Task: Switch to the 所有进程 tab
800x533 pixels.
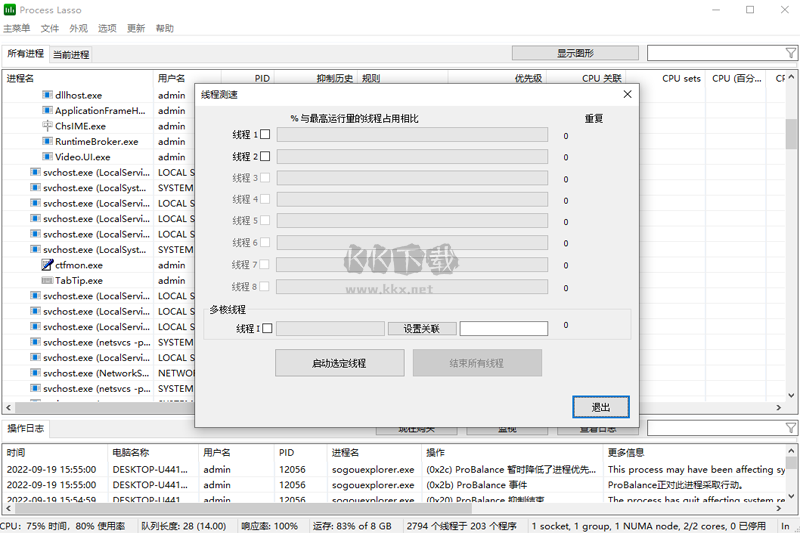Action: [x=25, y=54]
